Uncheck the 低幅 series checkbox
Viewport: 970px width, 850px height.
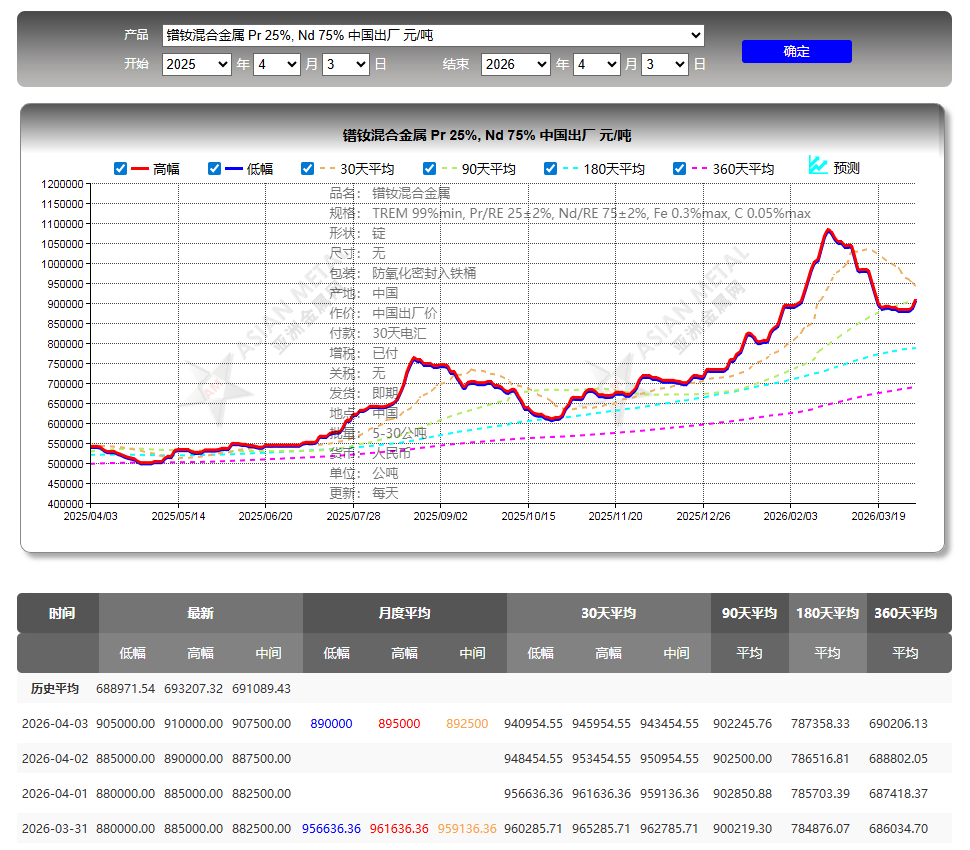tap(215, 169)
